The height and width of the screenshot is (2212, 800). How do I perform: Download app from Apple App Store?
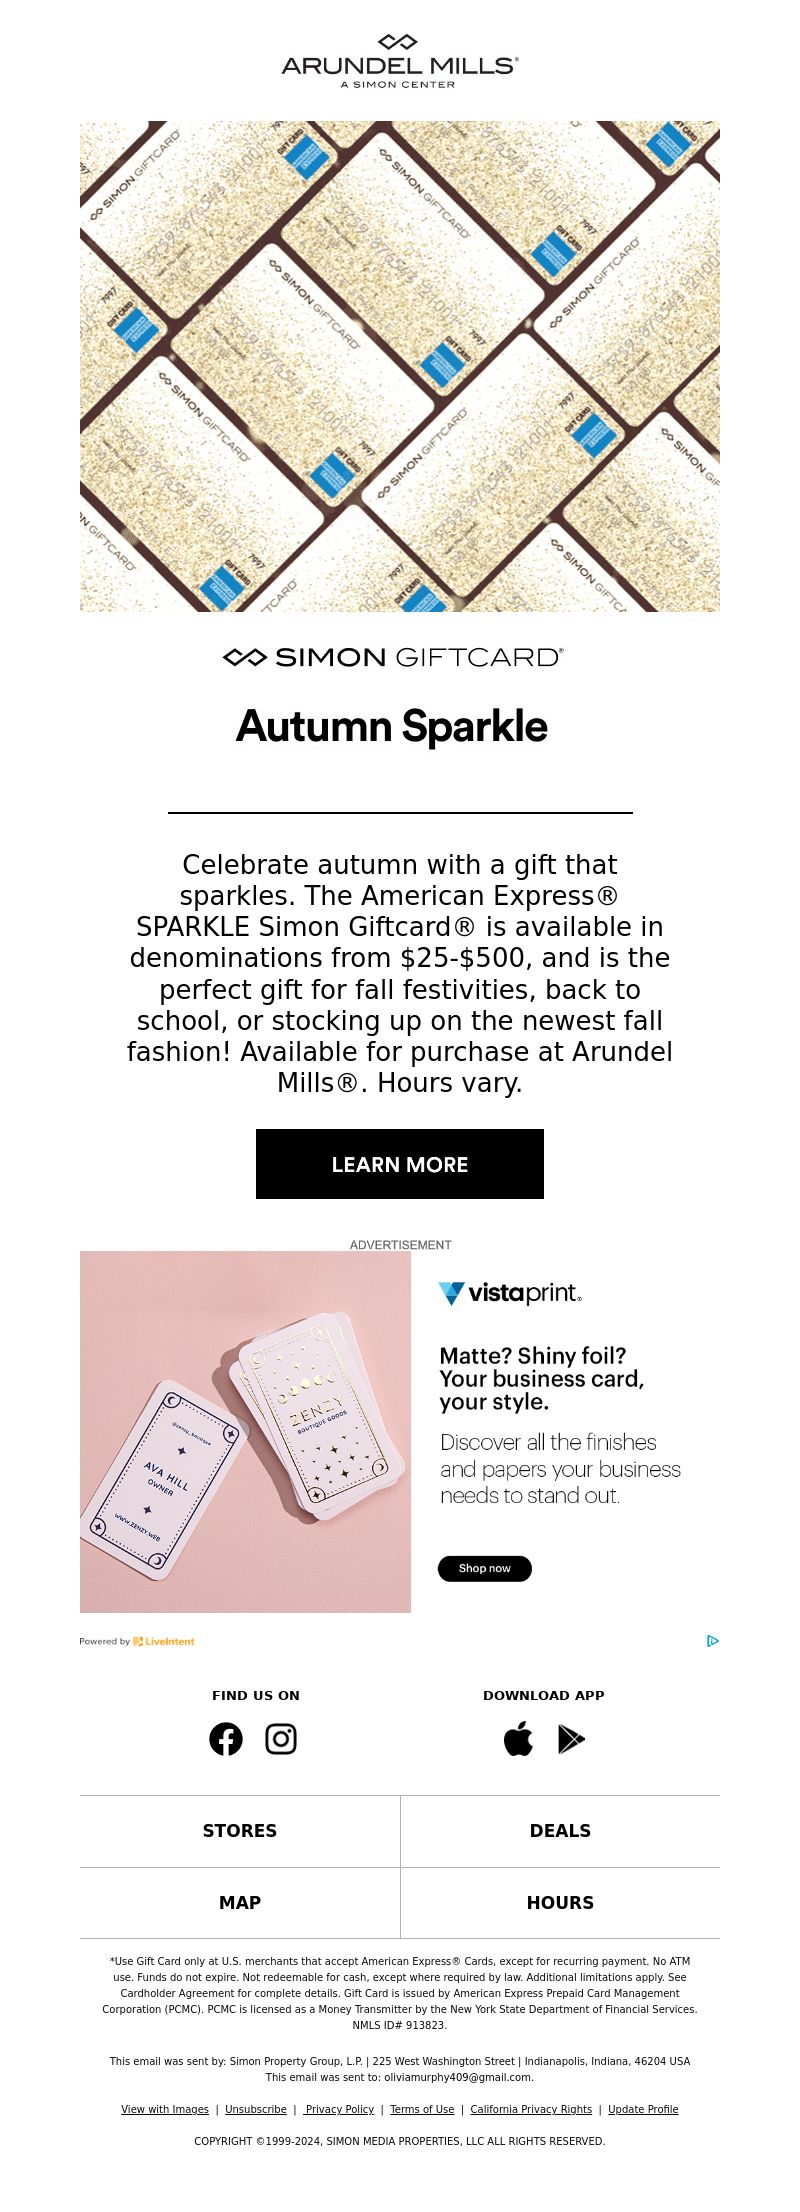tap(518, 1739)
